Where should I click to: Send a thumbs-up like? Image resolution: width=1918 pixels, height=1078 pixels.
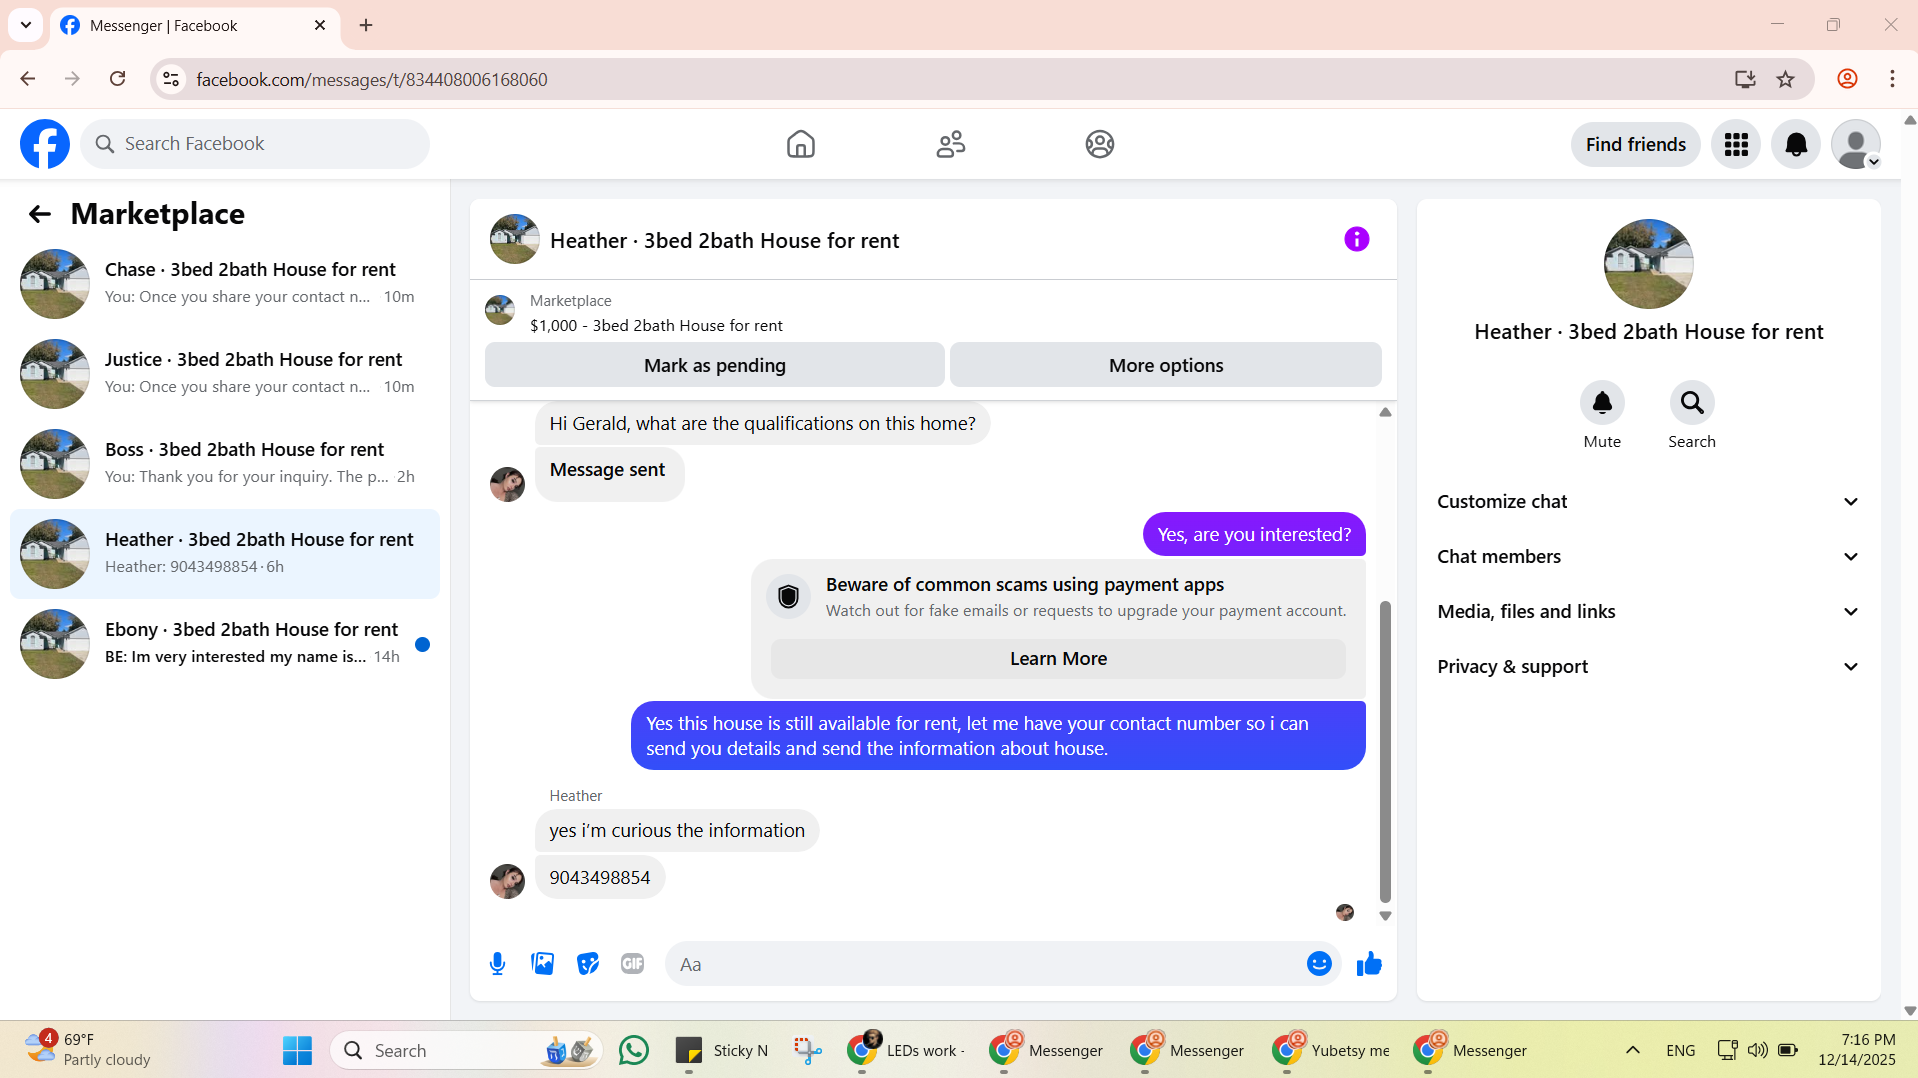pos(1369,964)
